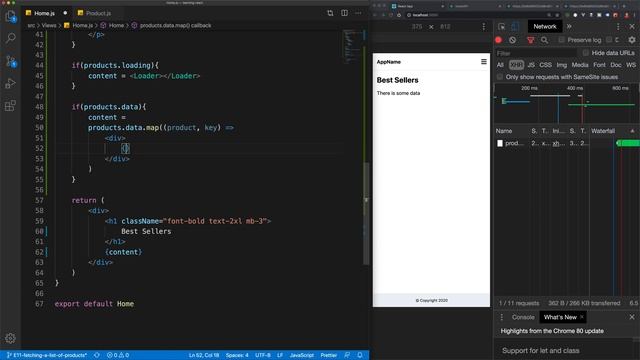Click the editor minimap preview
Screen dimensions: 640x360
point(351,46)
